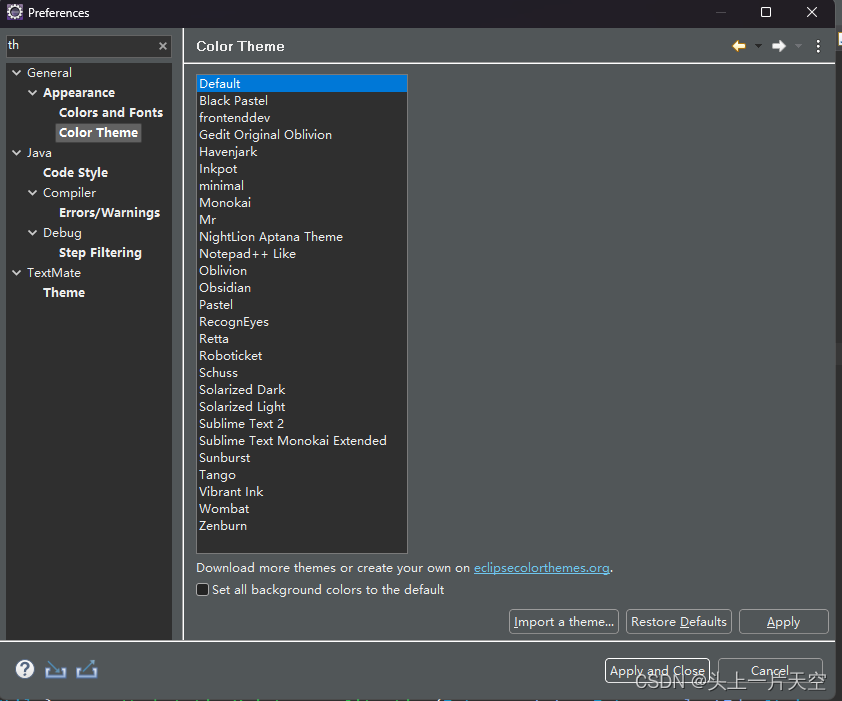Click the import preferences icon

tap(55, 669)
